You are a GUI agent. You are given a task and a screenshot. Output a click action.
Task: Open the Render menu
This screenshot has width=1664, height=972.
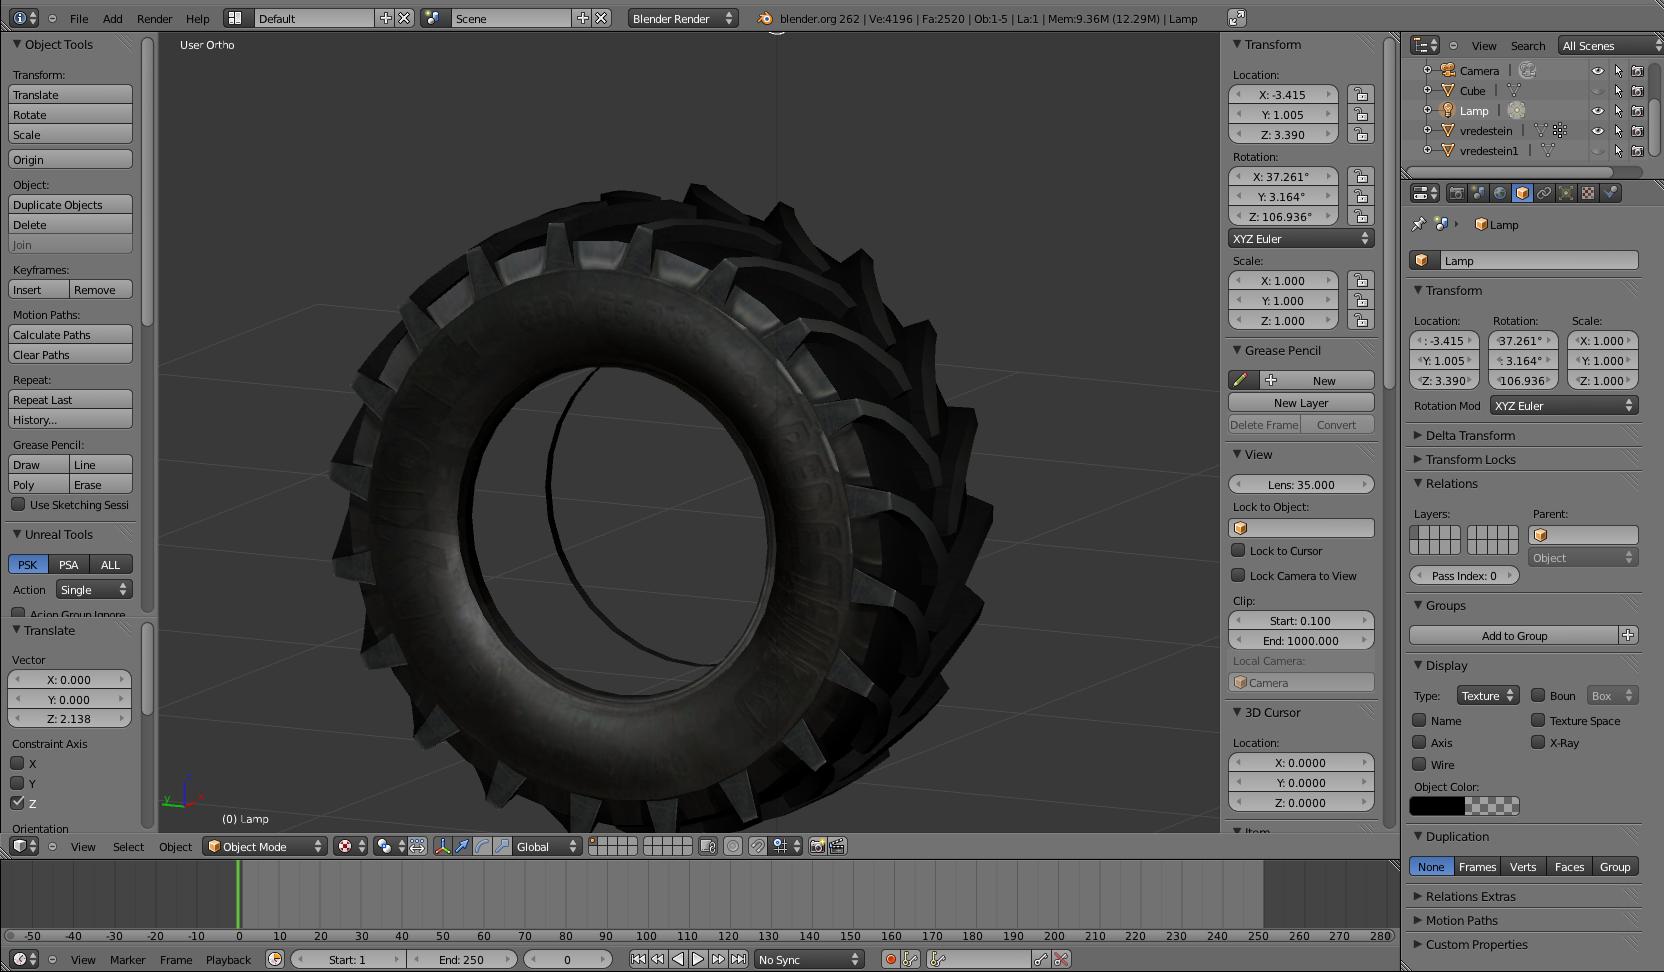pos(154,18)
